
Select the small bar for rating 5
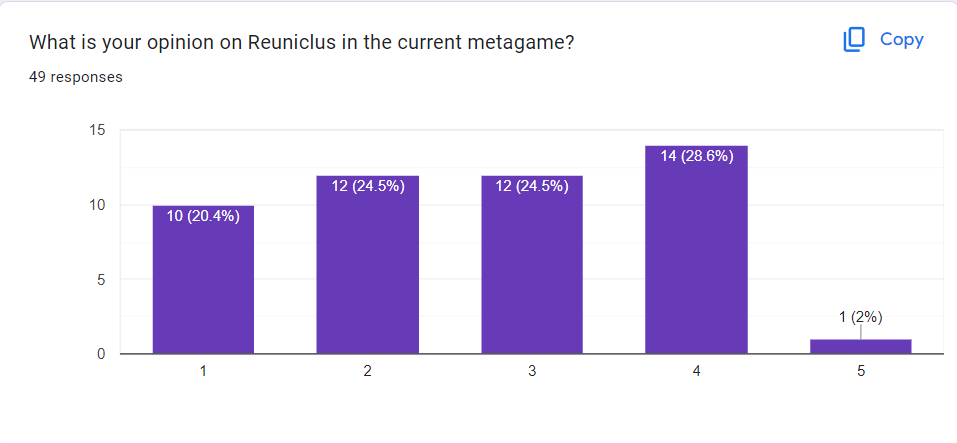[x=861, y=346]
